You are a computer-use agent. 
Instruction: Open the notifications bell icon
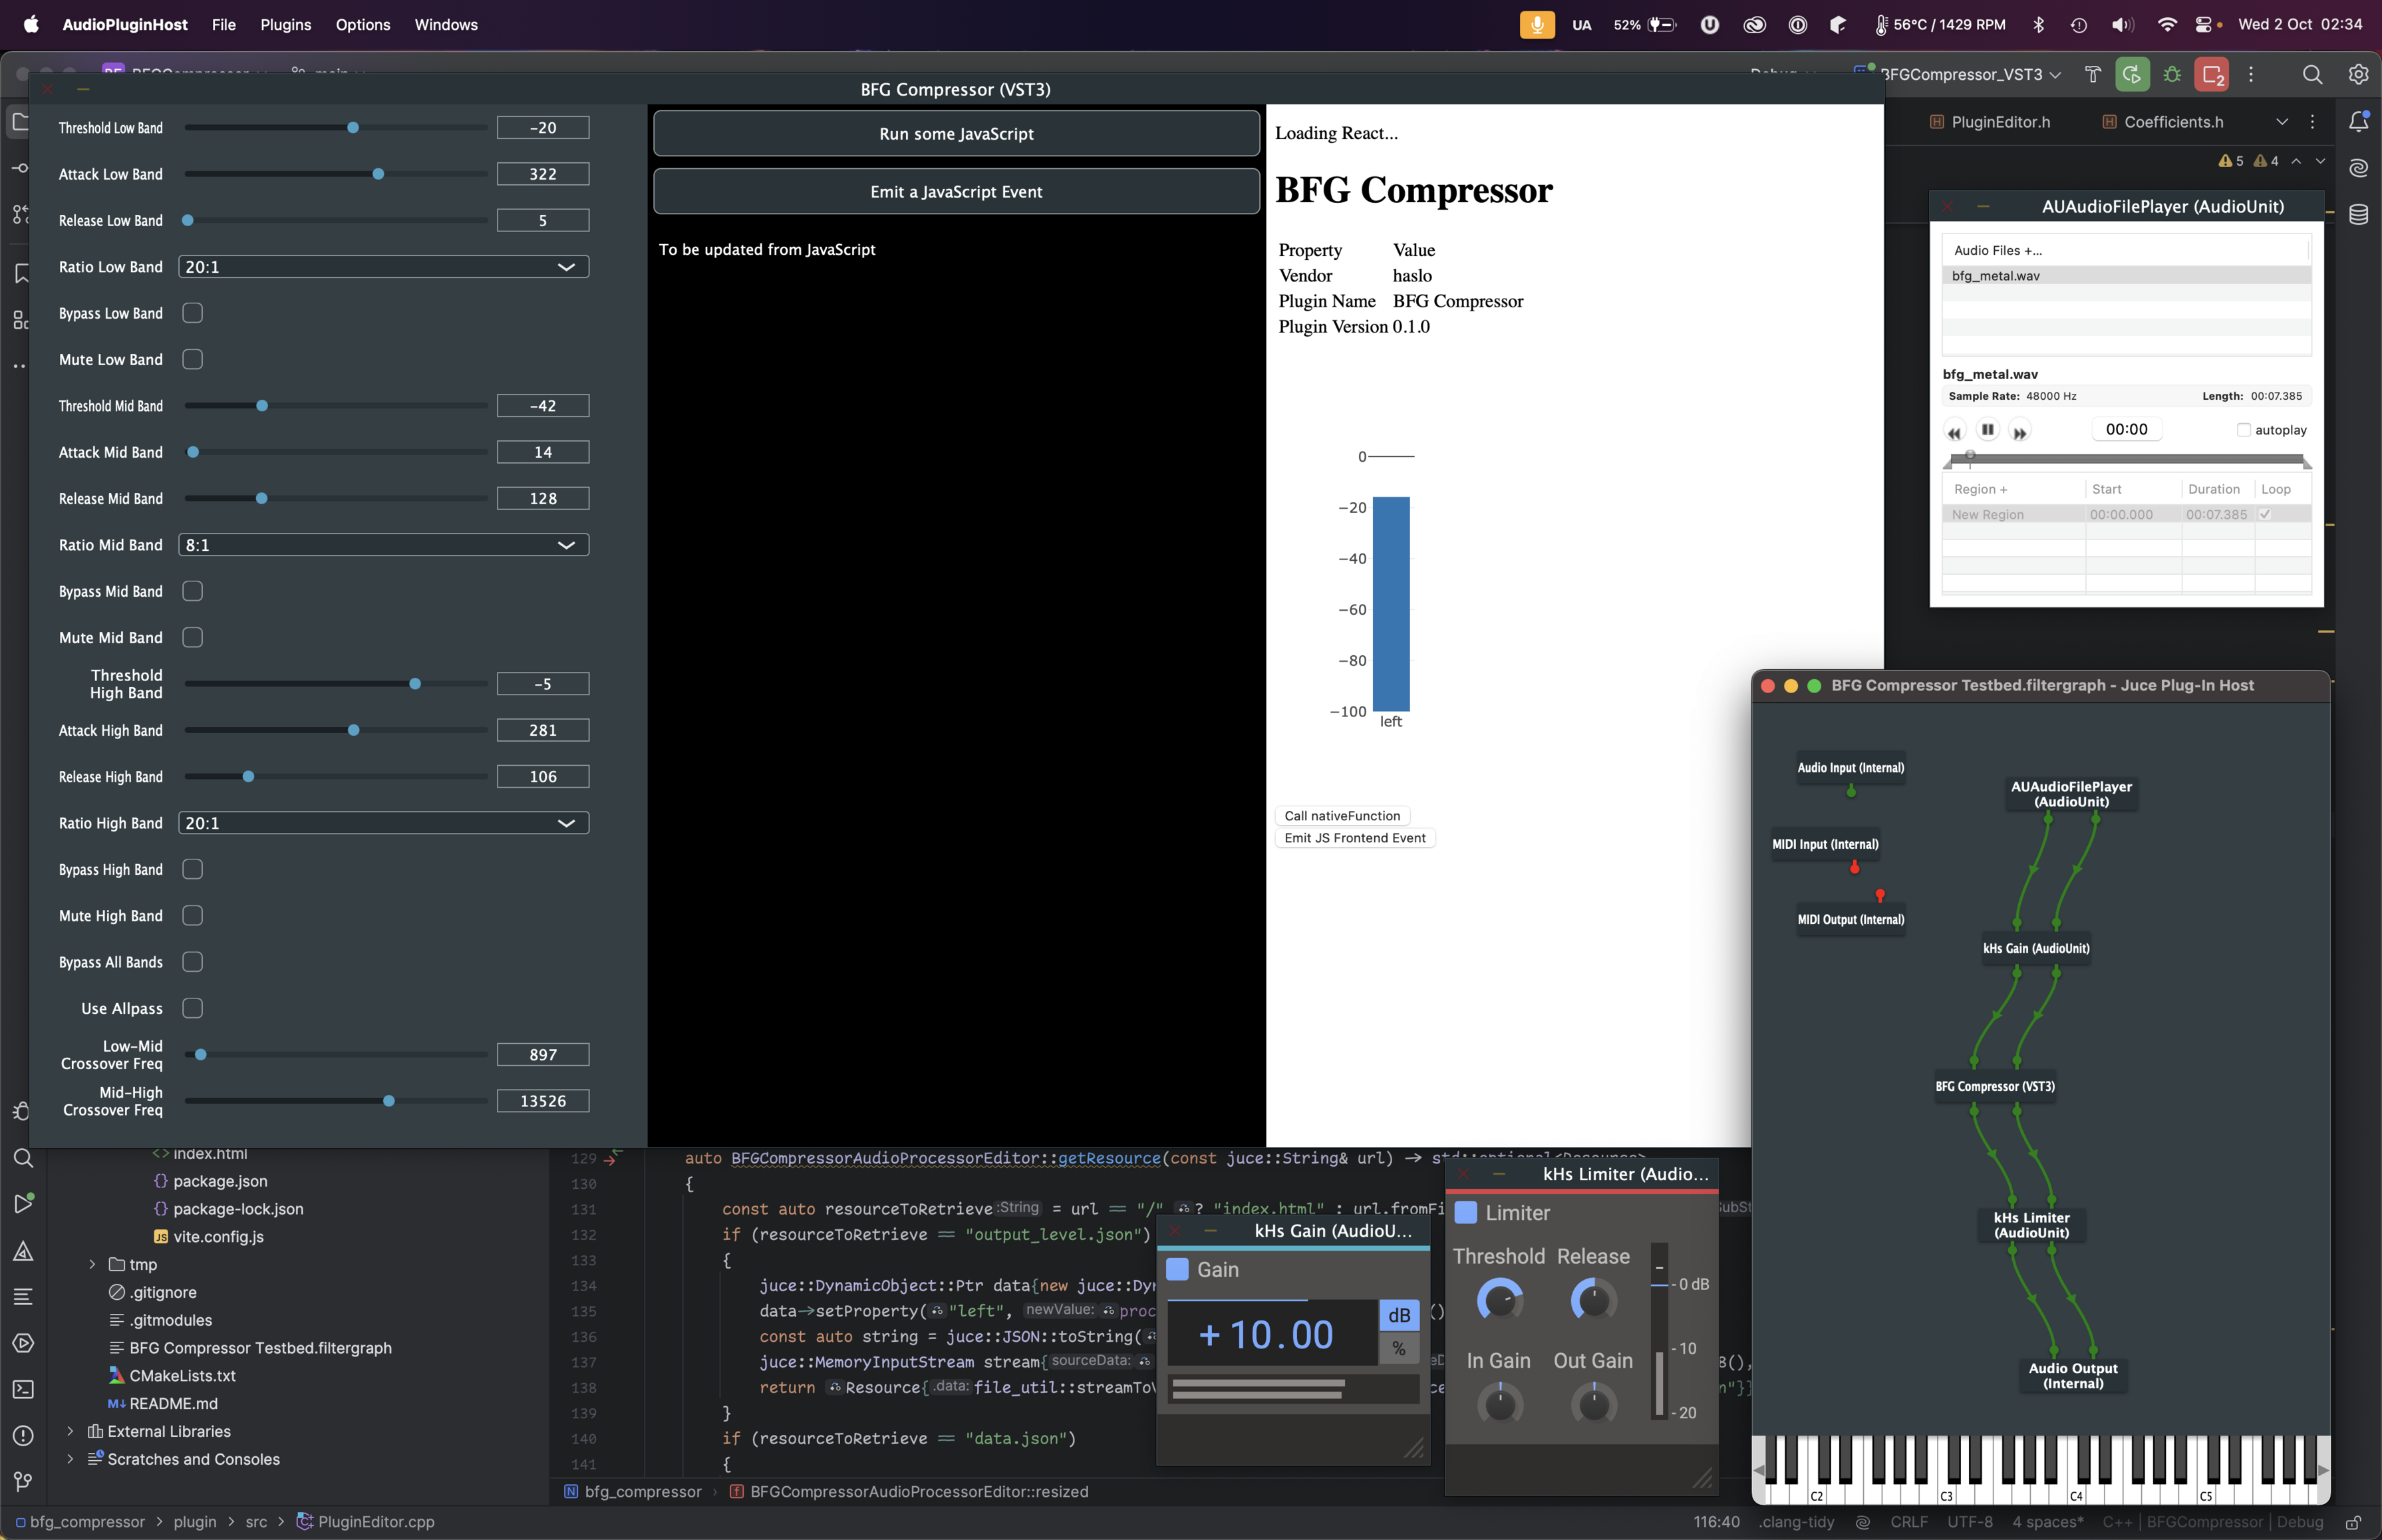pos(2358,122)
